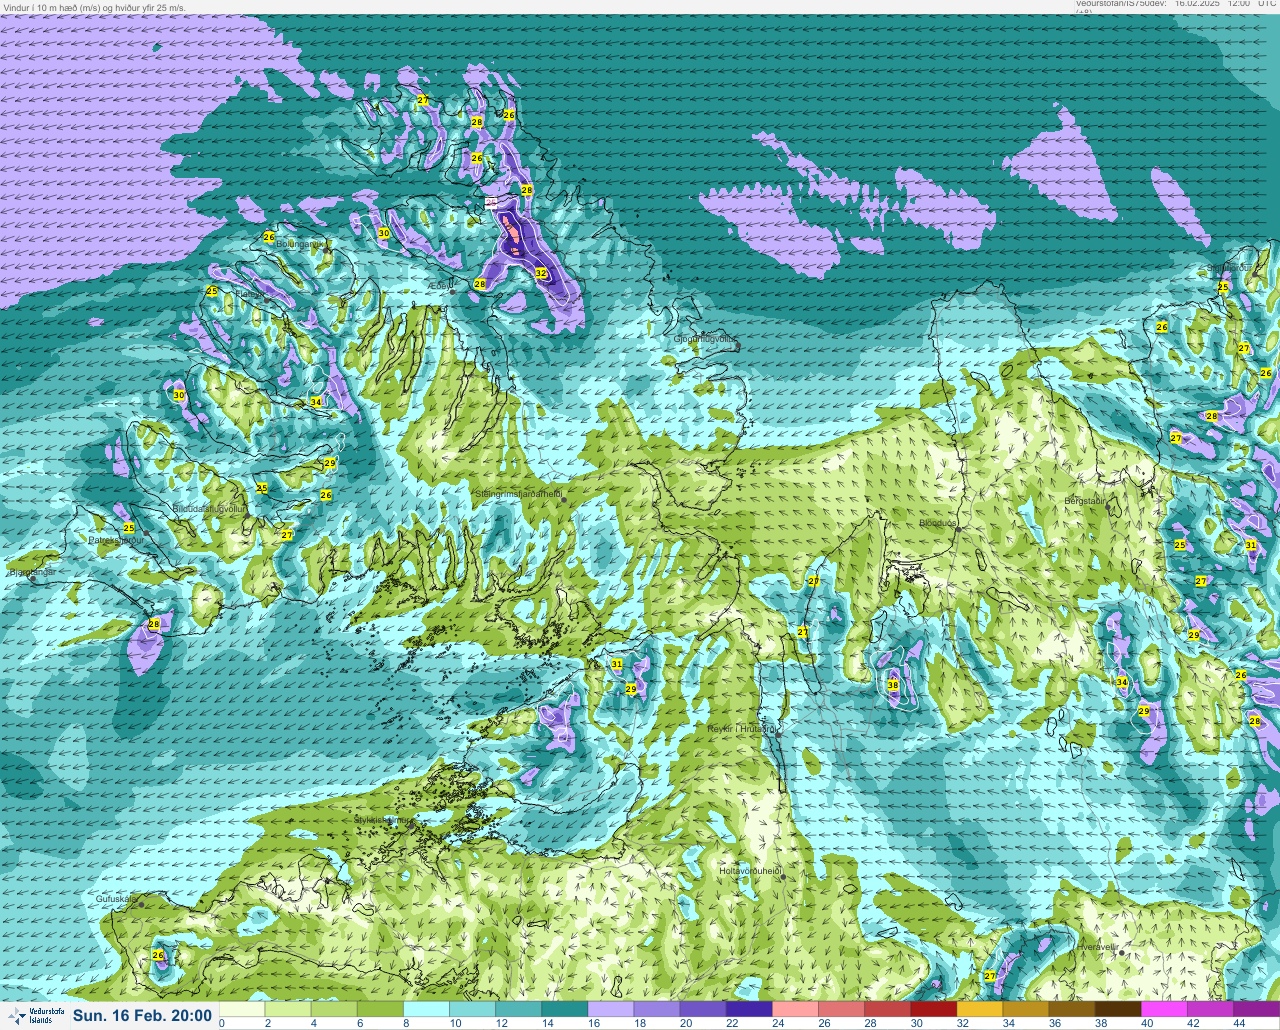Click the 16.02.2025 12:00 UTC run time

coord(1225,4)
